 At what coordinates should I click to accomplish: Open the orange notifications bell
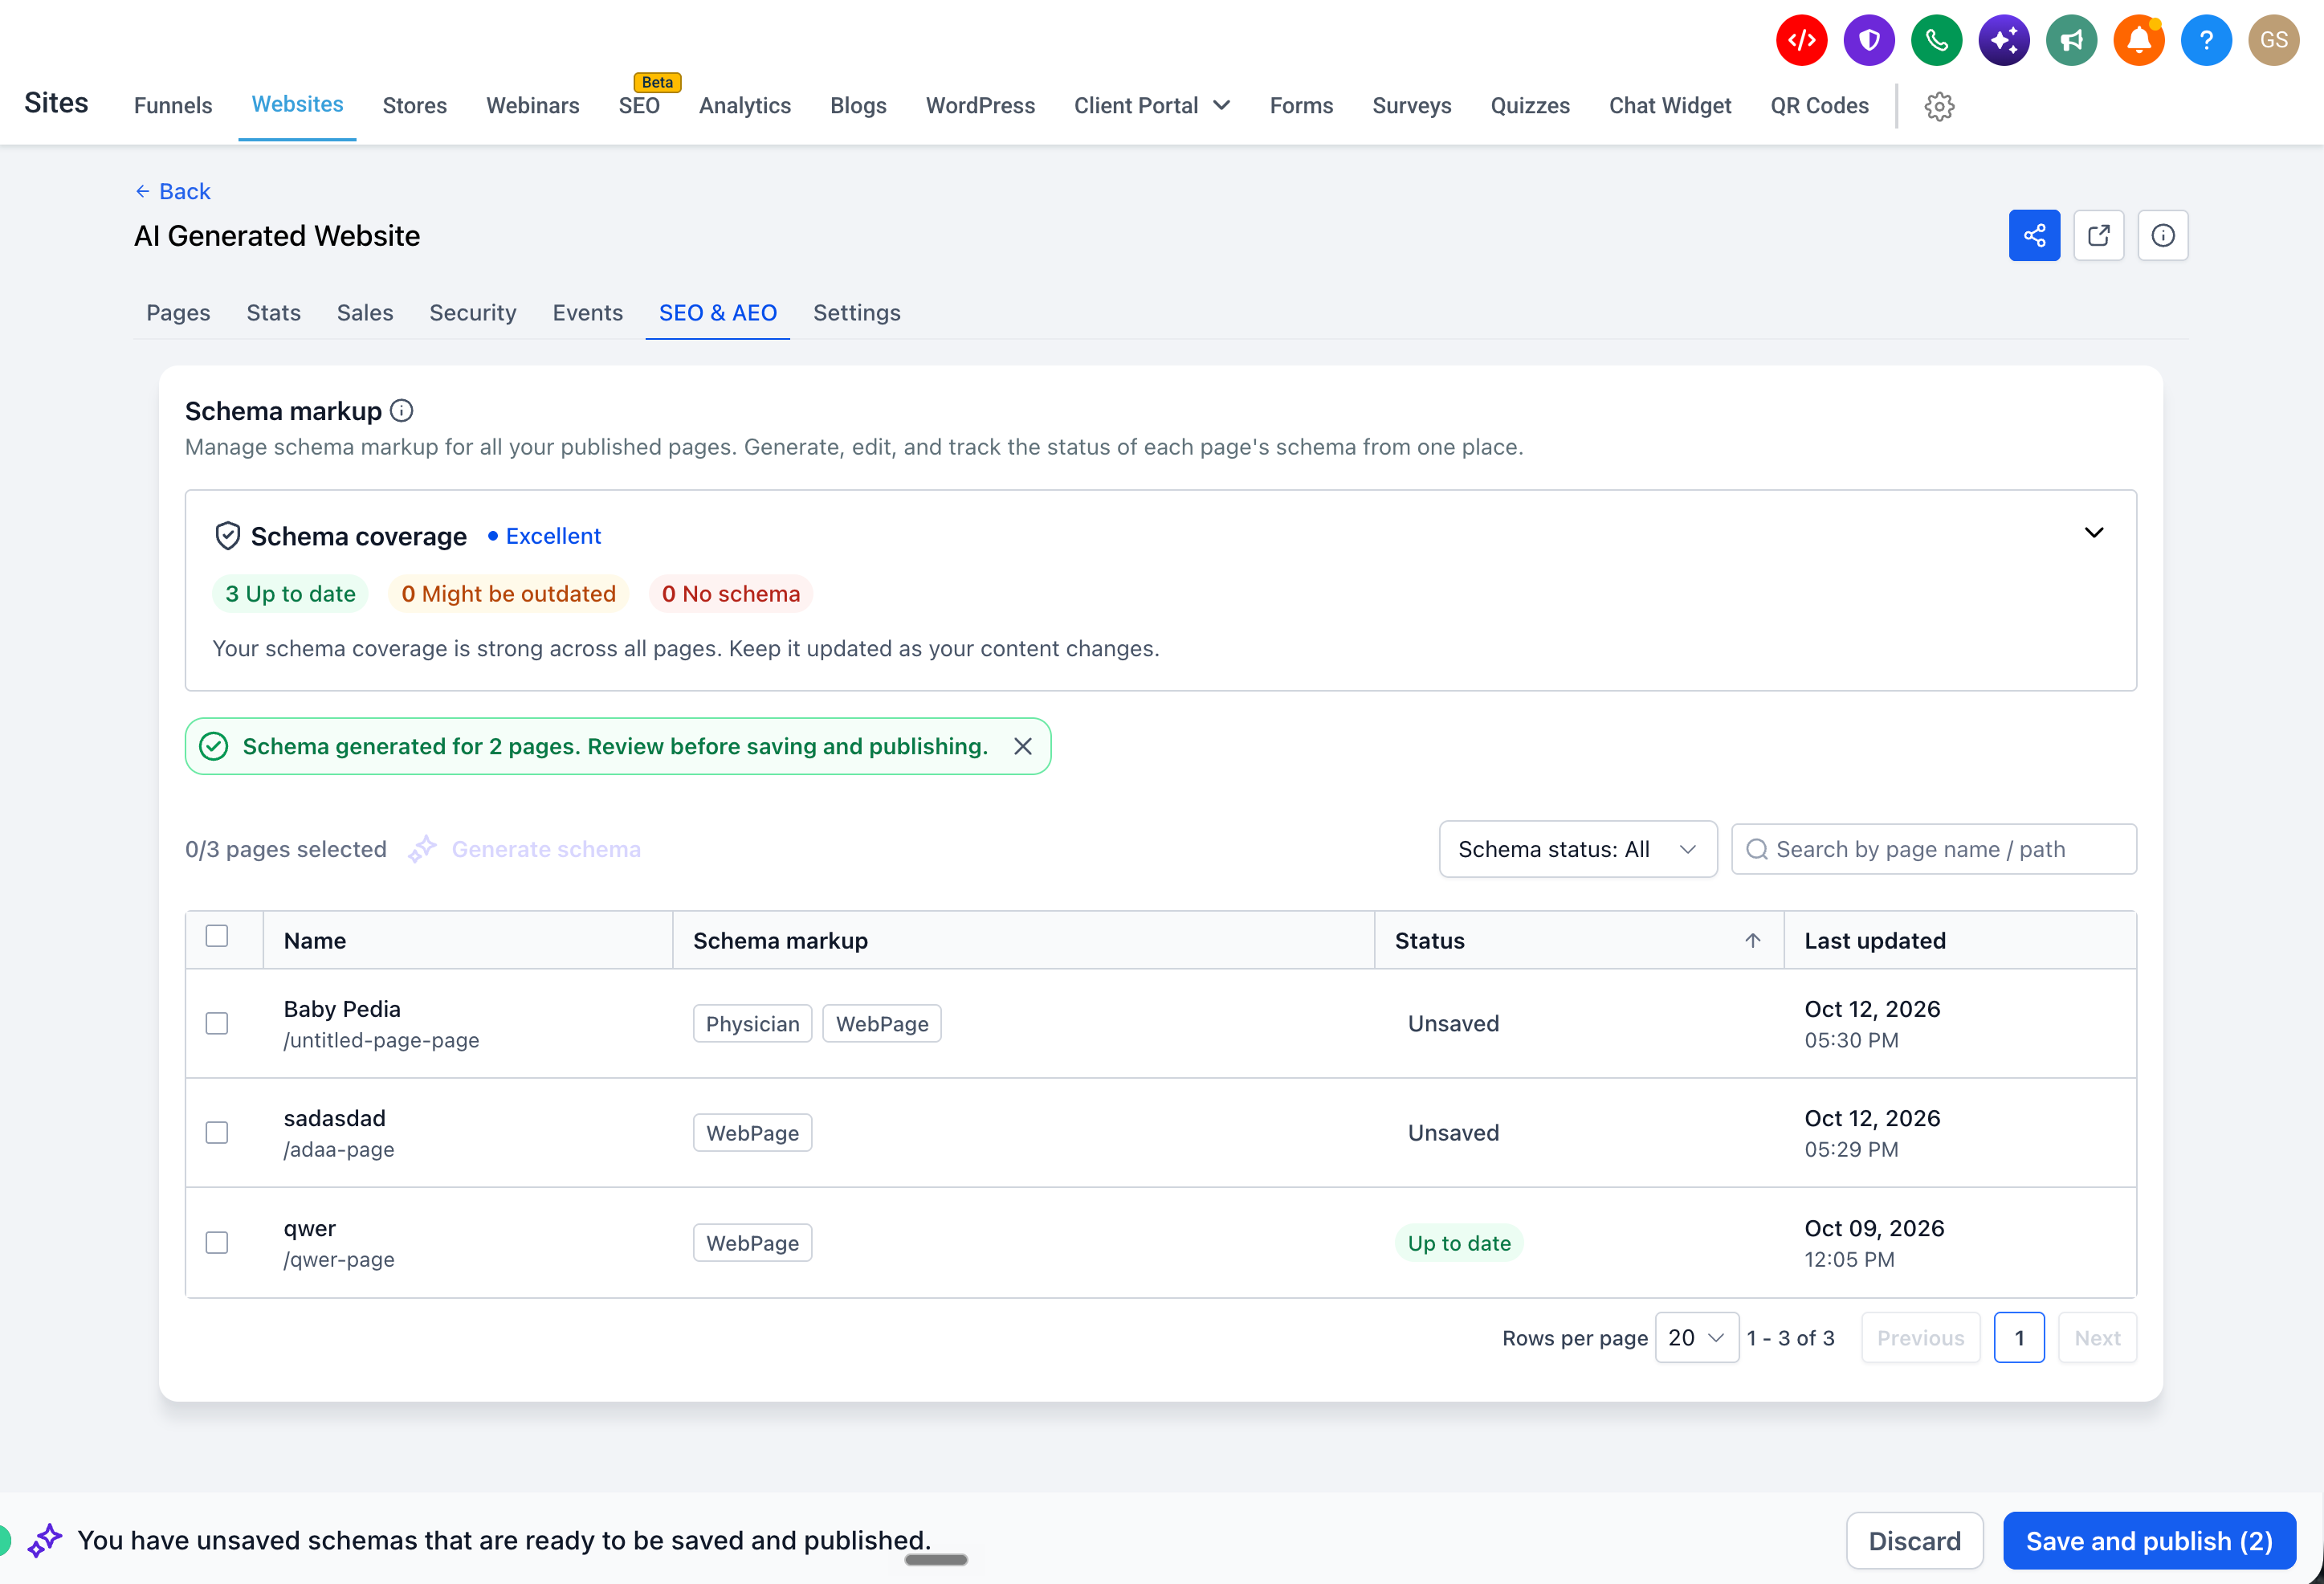pyautogui.click(x=2139, y=40)
